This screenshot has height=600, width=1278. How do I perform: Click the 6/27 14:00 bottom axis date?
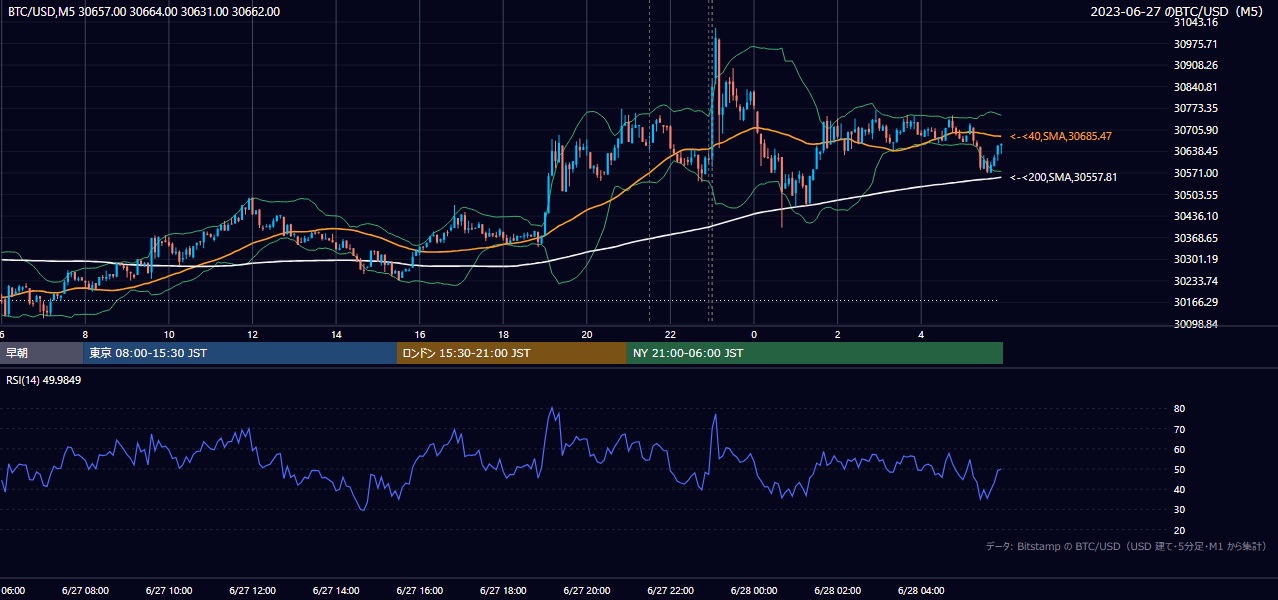336,591
